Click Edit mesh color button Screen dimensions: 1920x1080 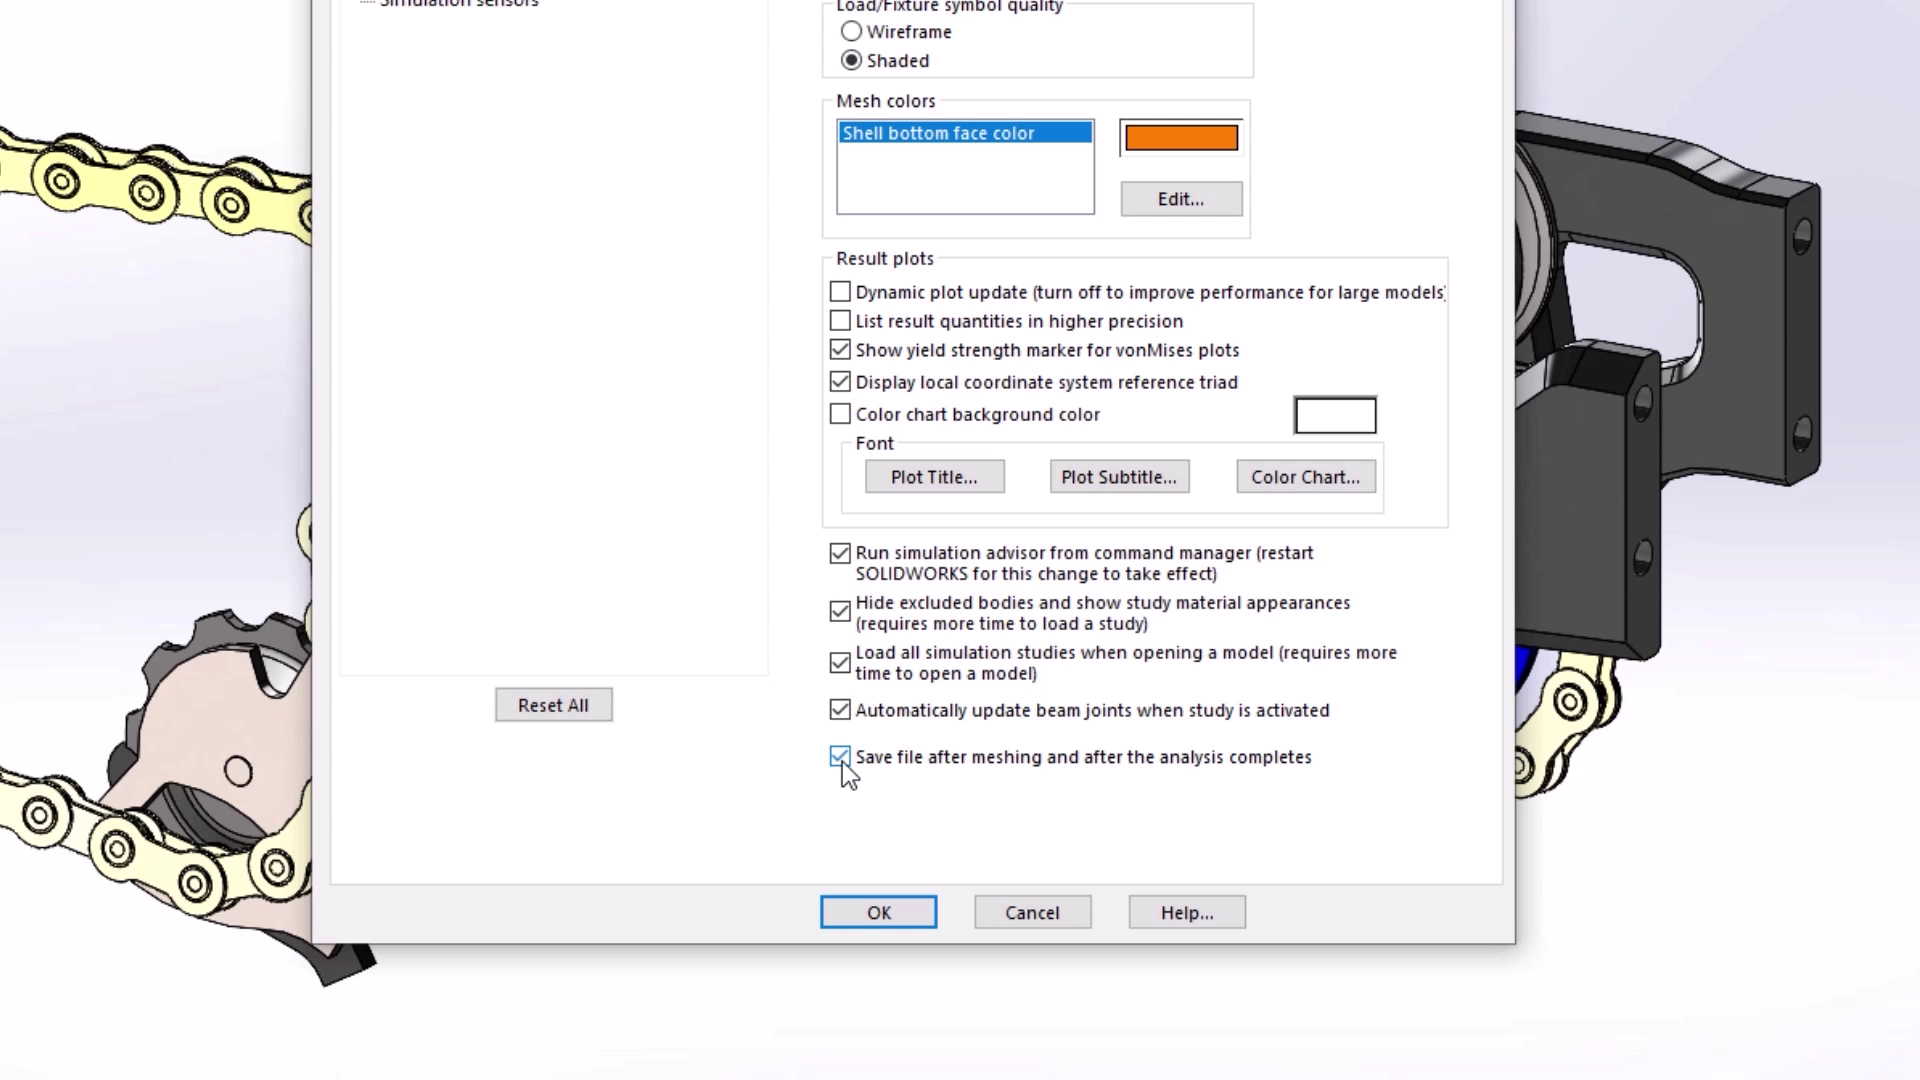(x=1179, y=198)
